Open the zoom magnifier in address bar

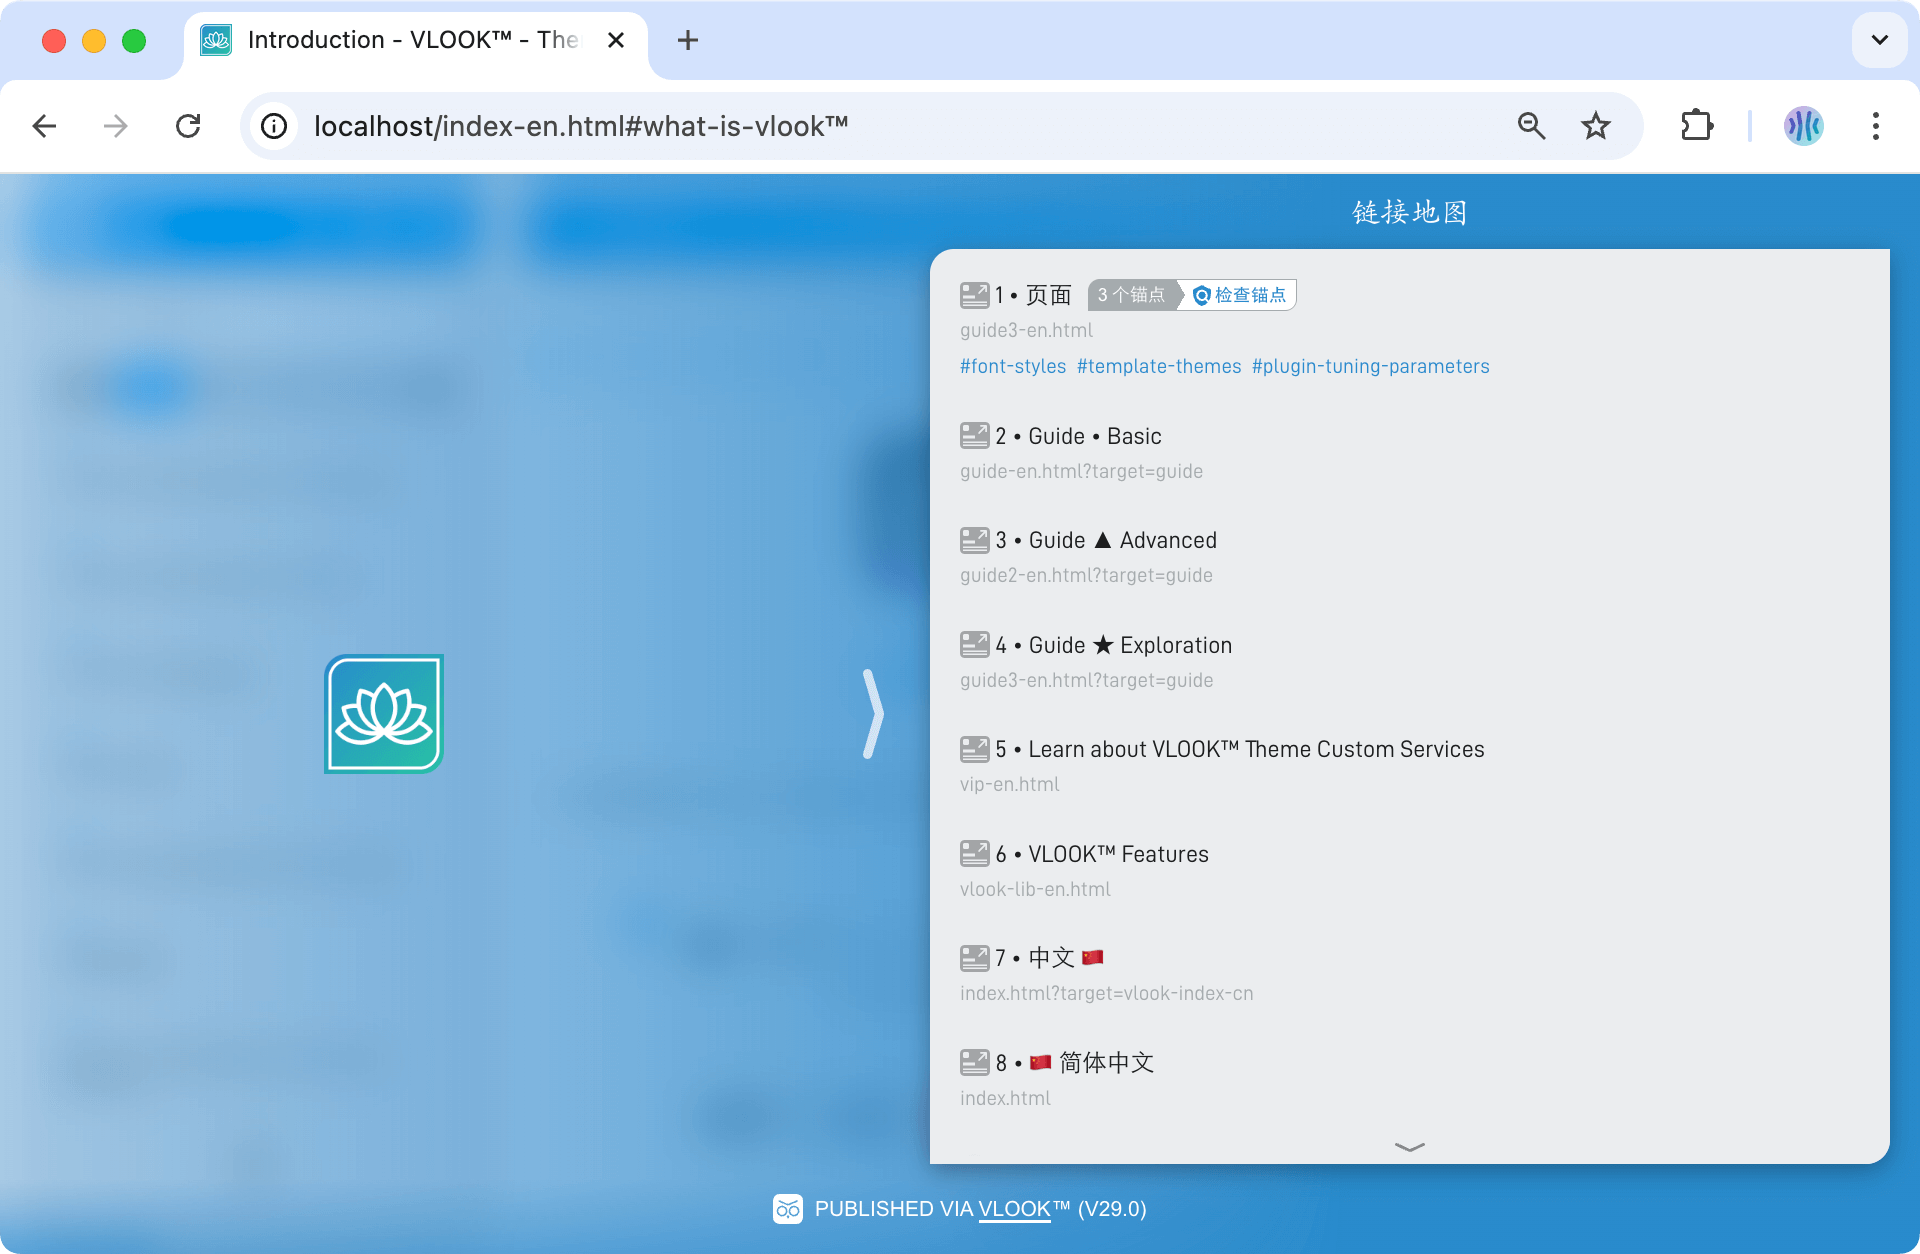coord(1531,126)
